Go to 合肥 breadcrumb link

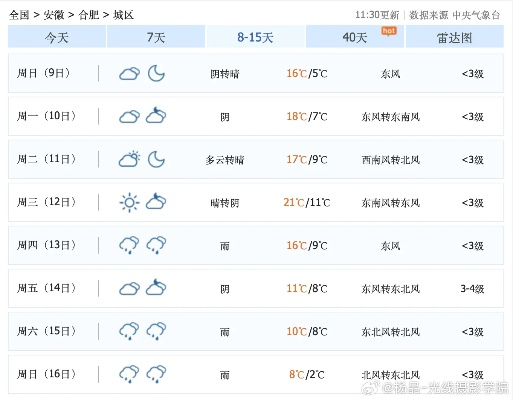pyautogui.click(x=89, y=15)
